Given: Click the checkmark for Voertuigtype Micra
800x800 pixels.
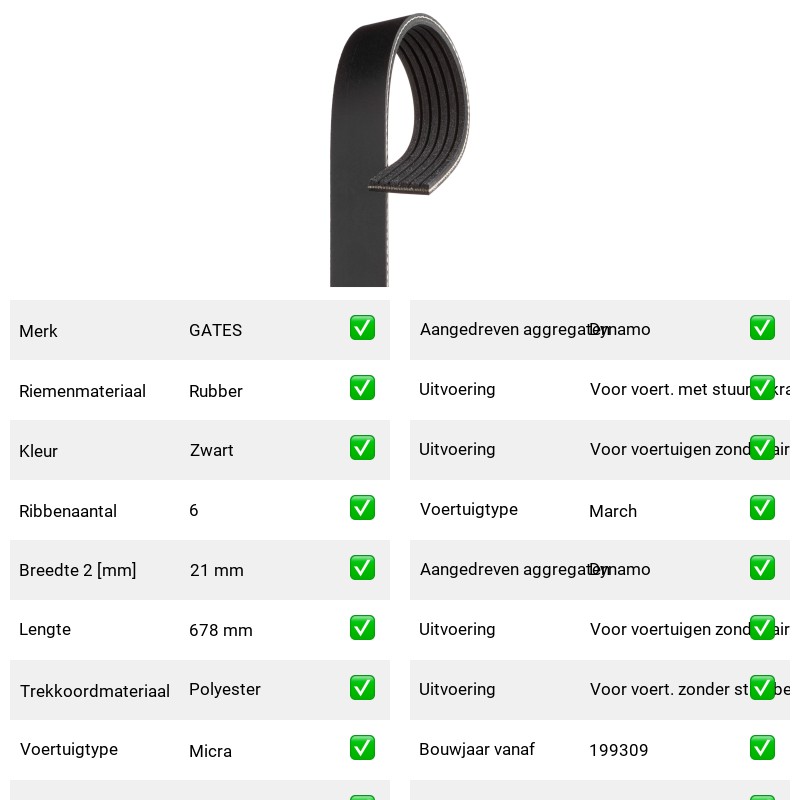Looking at the screenshot, I should click(362, 747).
